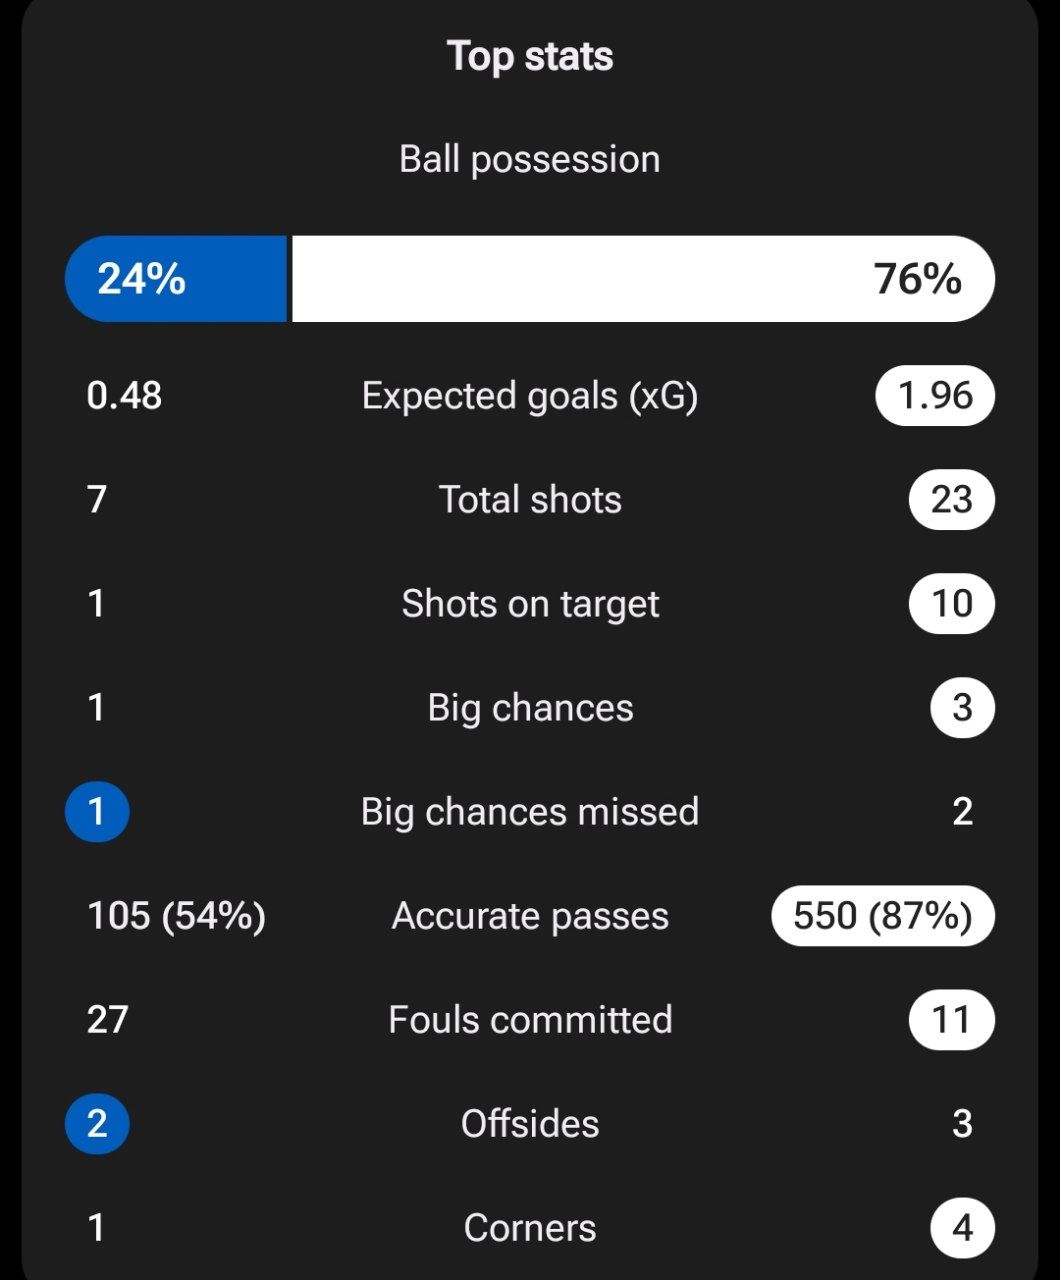Image resolution: width=1060 pixels, height=1280 pixels.
Task: Click the 0.48 expected goals value
Action: point(124,396)
